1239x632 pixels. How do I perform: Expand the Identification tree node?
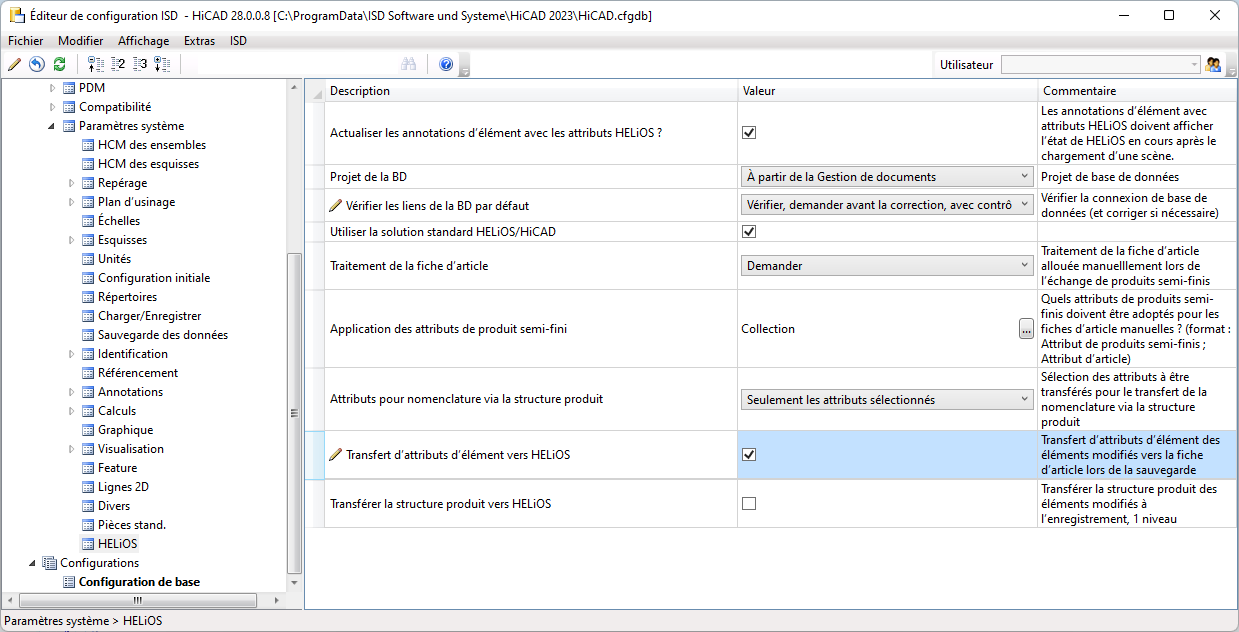72,354
